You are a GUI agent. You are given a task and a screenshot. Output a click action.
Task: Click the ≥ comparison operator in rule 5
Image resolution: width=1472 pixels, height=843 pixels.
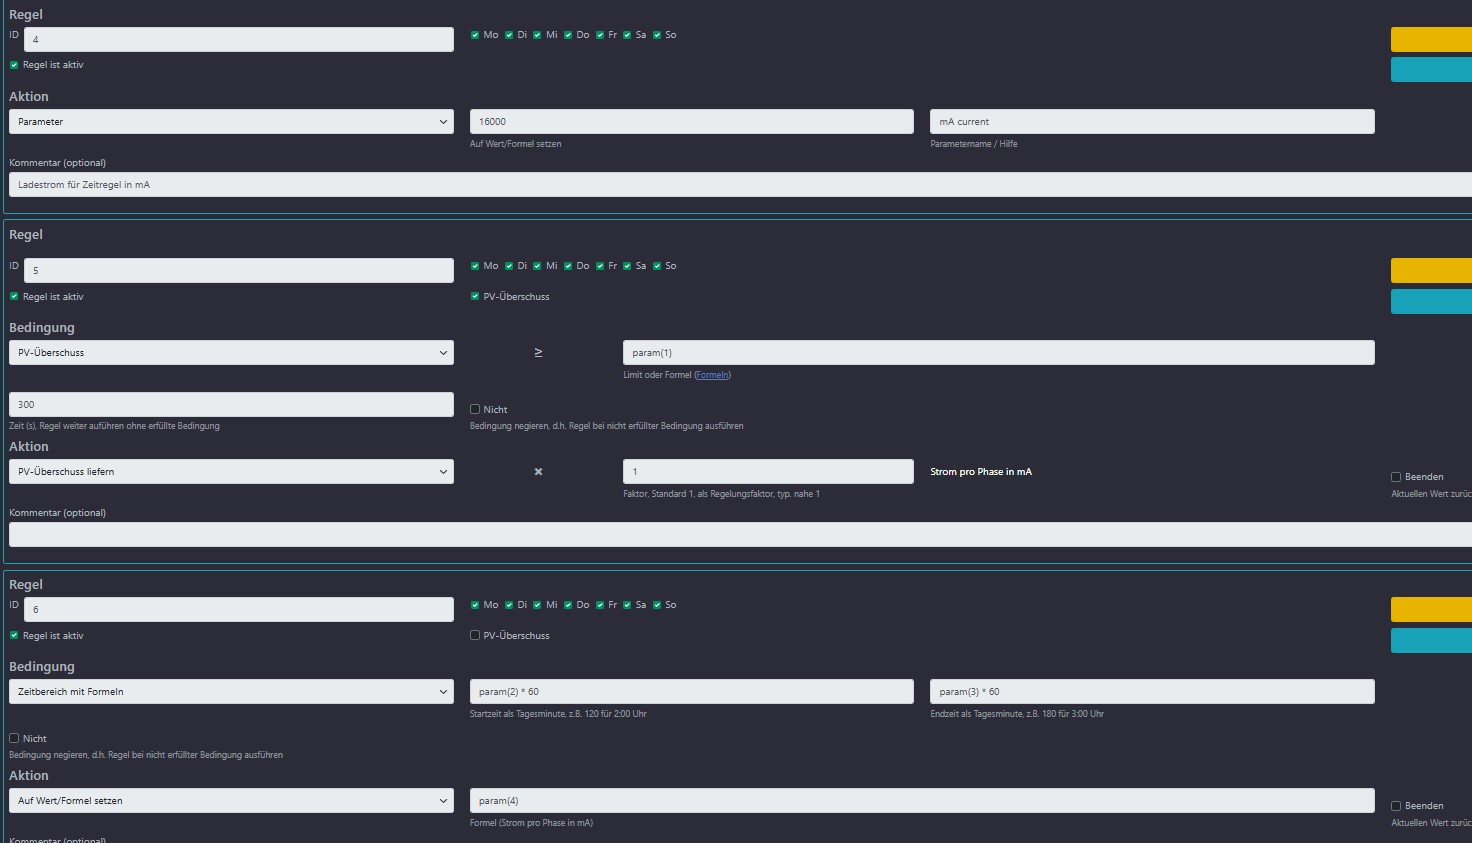[x=538, y=353]
